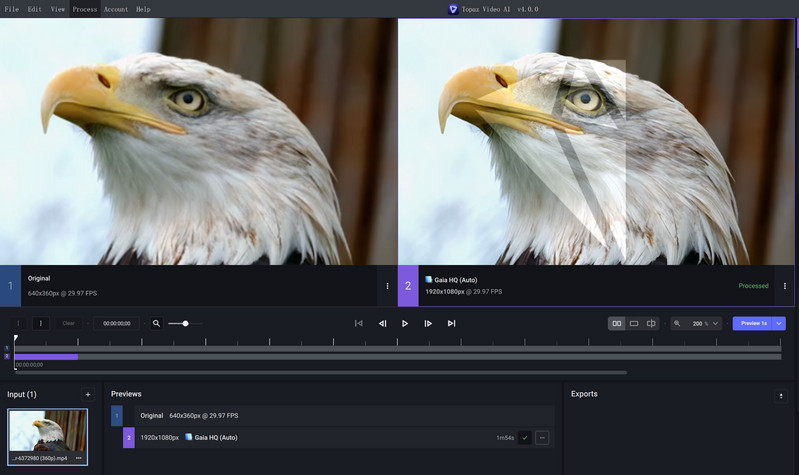The height and width of the screenshot is (475, 799).
Task: Step forward one frame
Action: point(428,323)
